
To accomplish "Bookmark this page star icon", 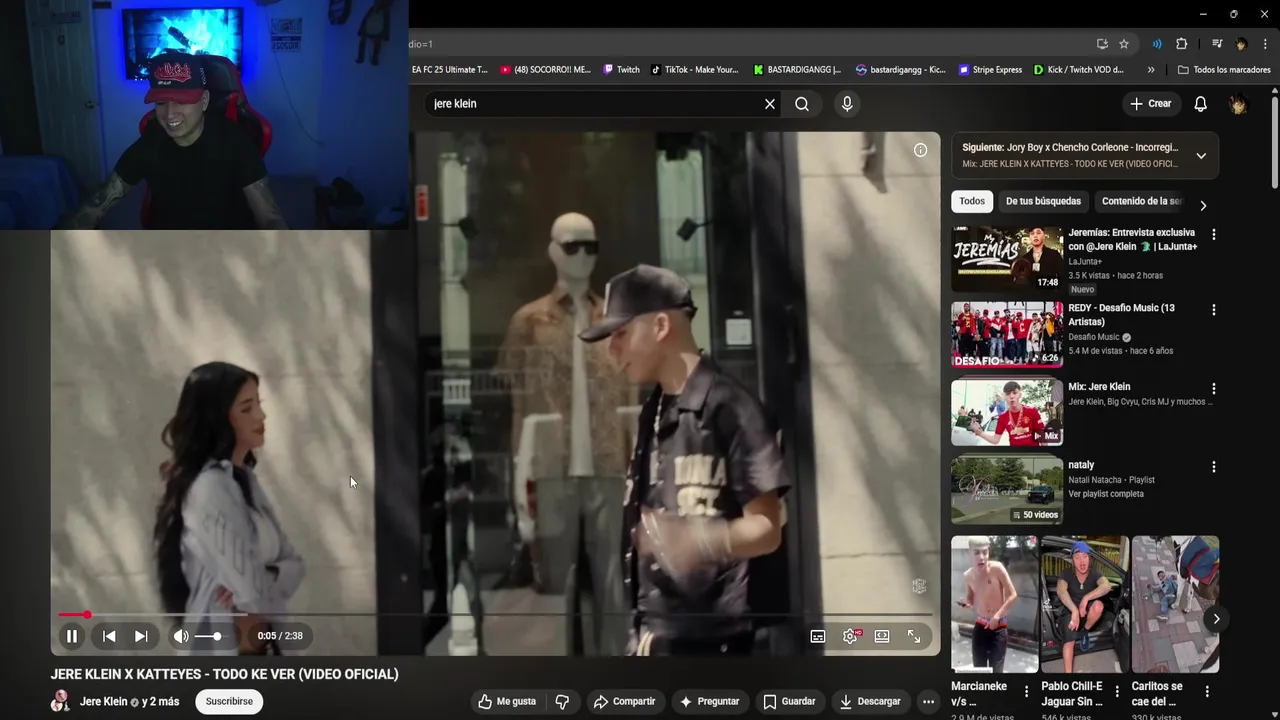I will point(1124,44).
